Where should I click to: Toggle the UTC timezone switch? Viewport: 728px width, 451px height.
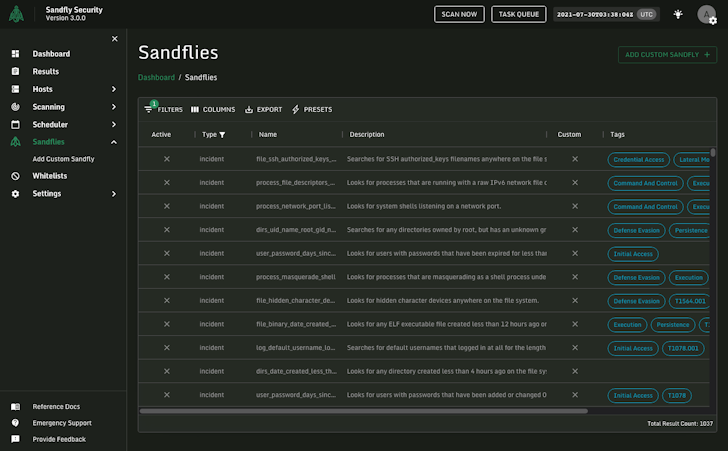[x=647, y=14]
